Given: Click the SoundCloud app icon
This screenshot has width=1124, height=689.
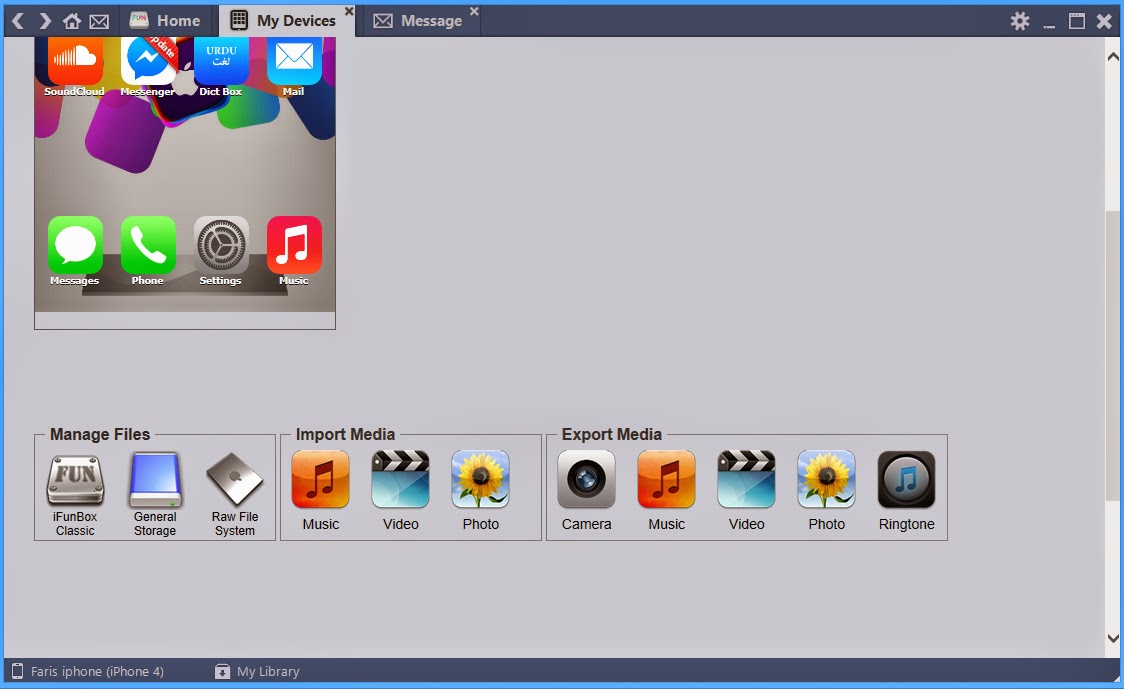Looking at the screenshot, I should pos(75,61).
